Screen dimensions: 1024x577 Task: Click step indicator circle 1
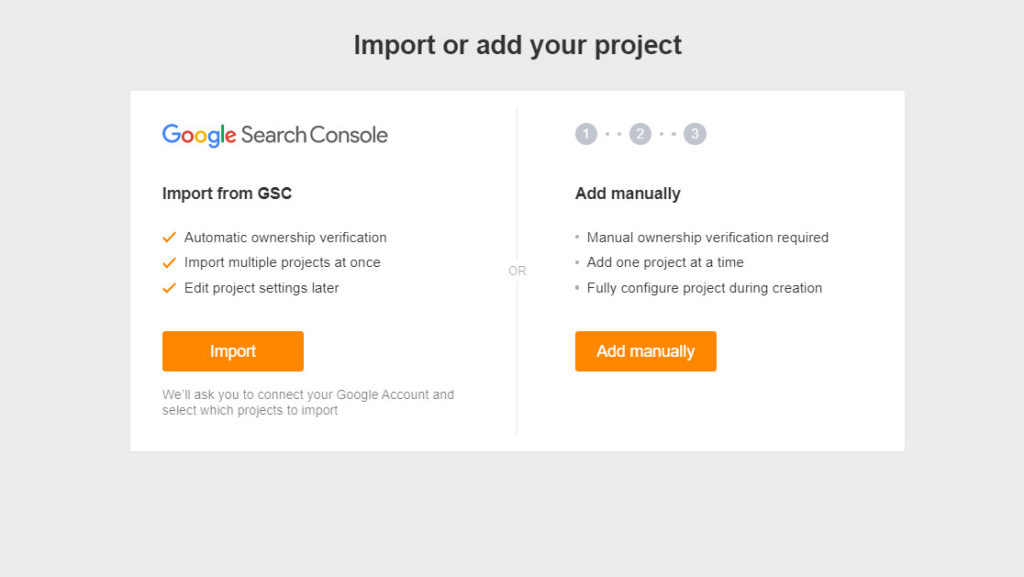click(585, 133)
